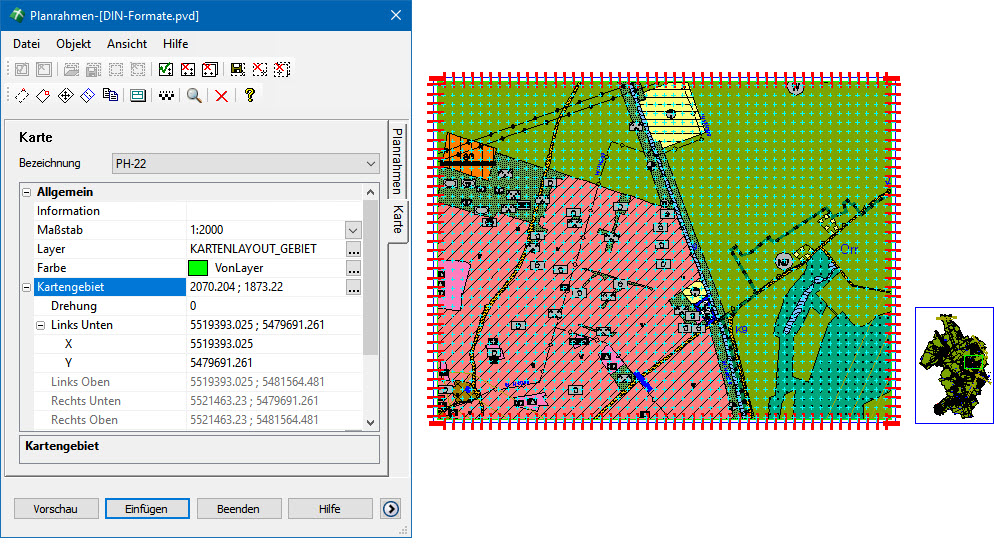Click the four-arrow move frame icon
Image resolution: width=994 pixels, height=544 pixels.
tap(66, 95)
